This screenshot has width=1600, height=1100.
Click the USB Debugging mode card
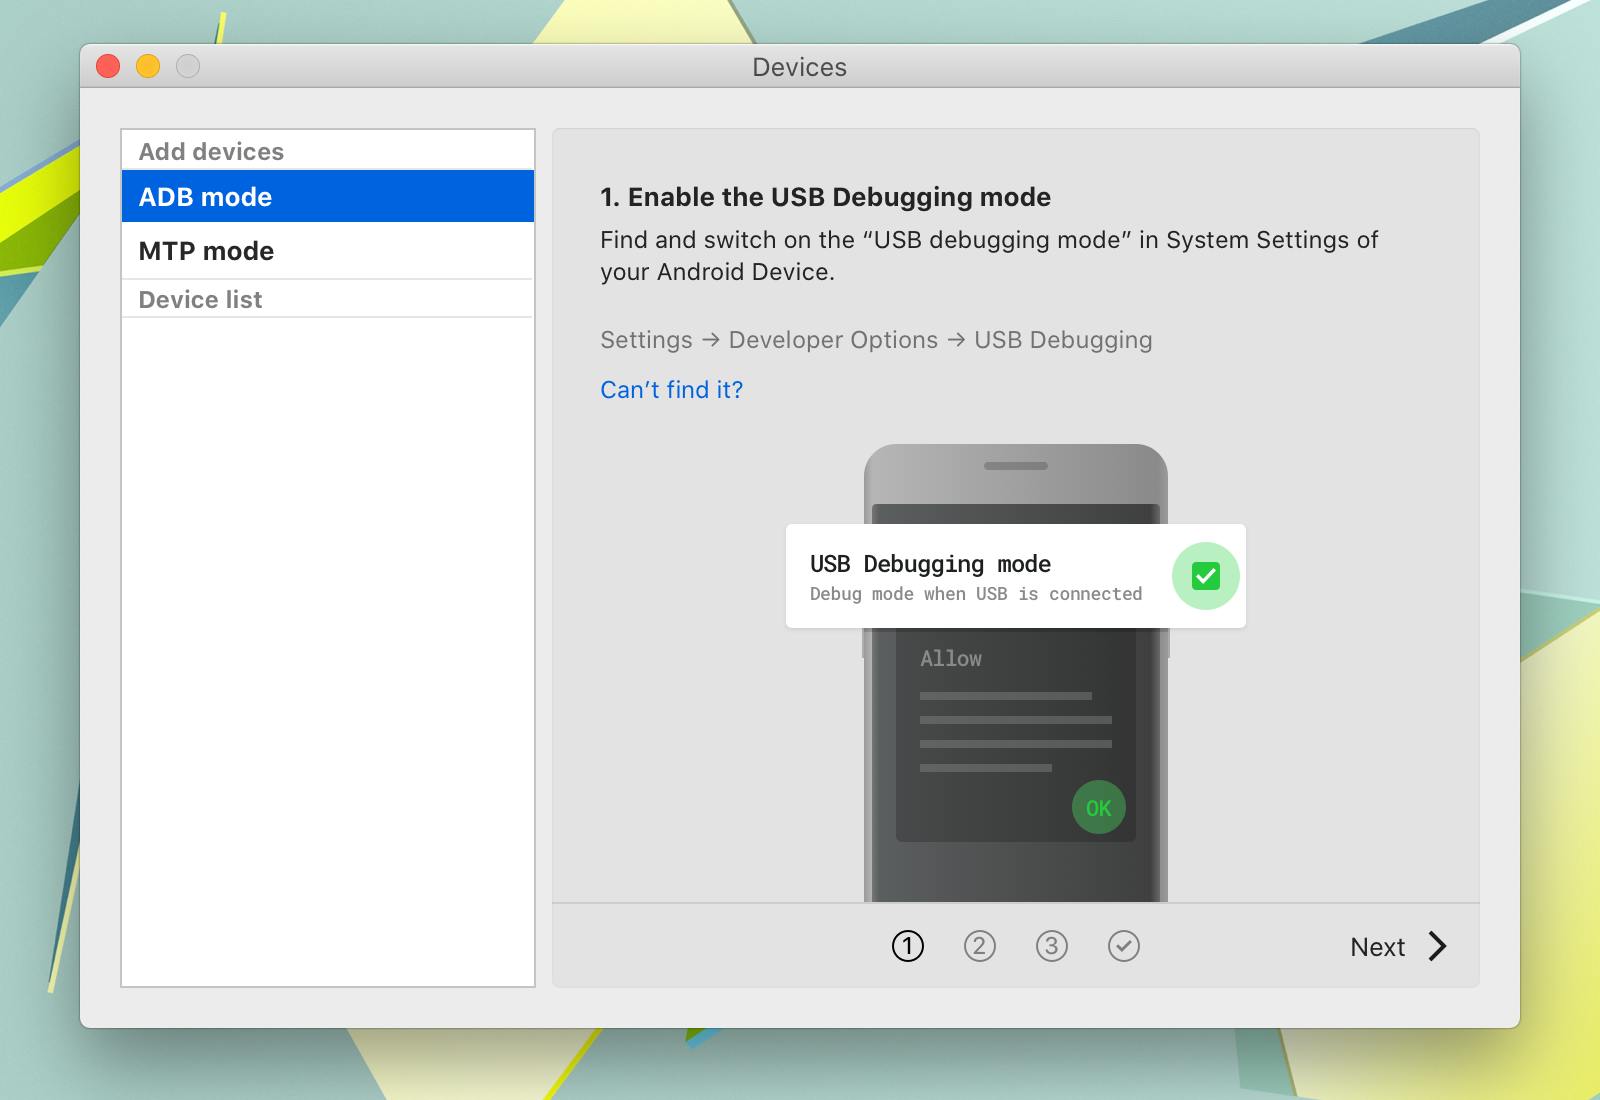(1015, 576)
